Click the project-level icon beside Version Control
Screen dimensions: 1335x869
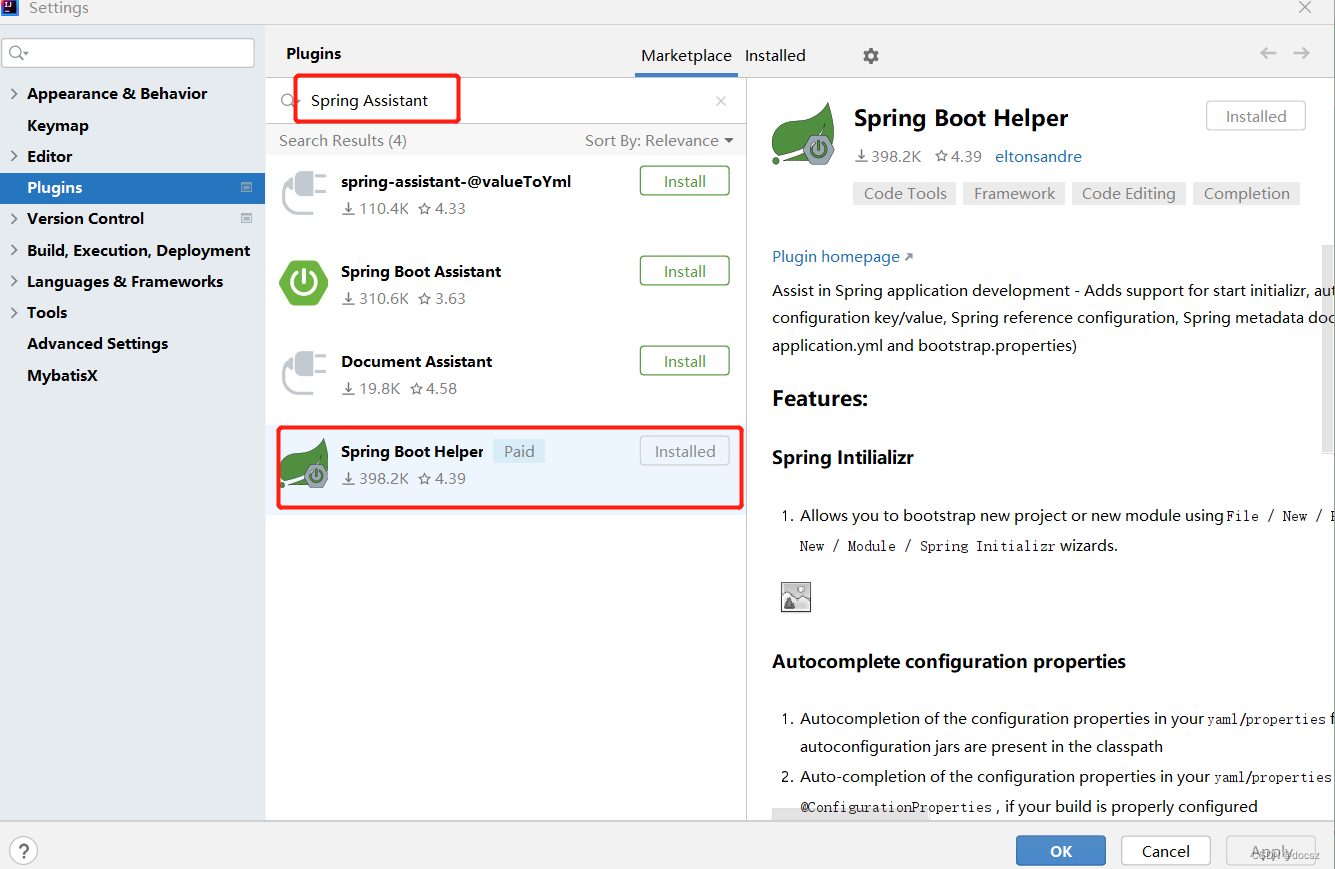pyautogui.click(x=246, y=218)
